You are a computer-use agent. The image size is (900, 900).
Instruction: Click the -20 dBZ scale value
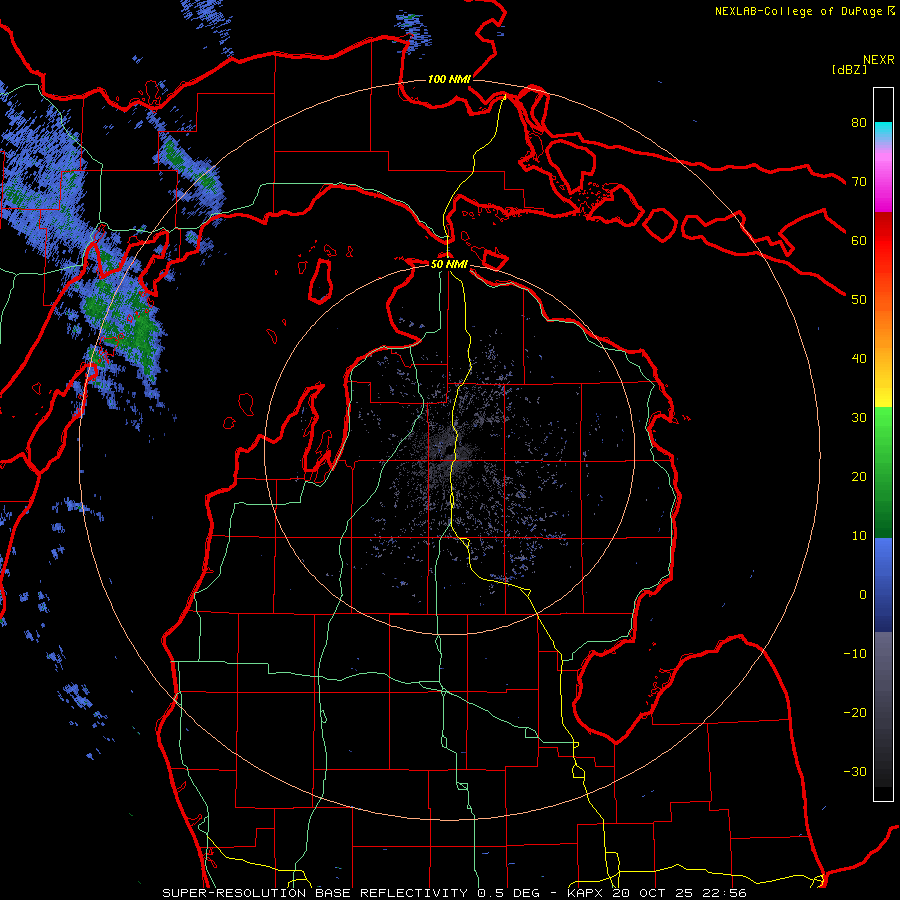(x=855, y=712)
